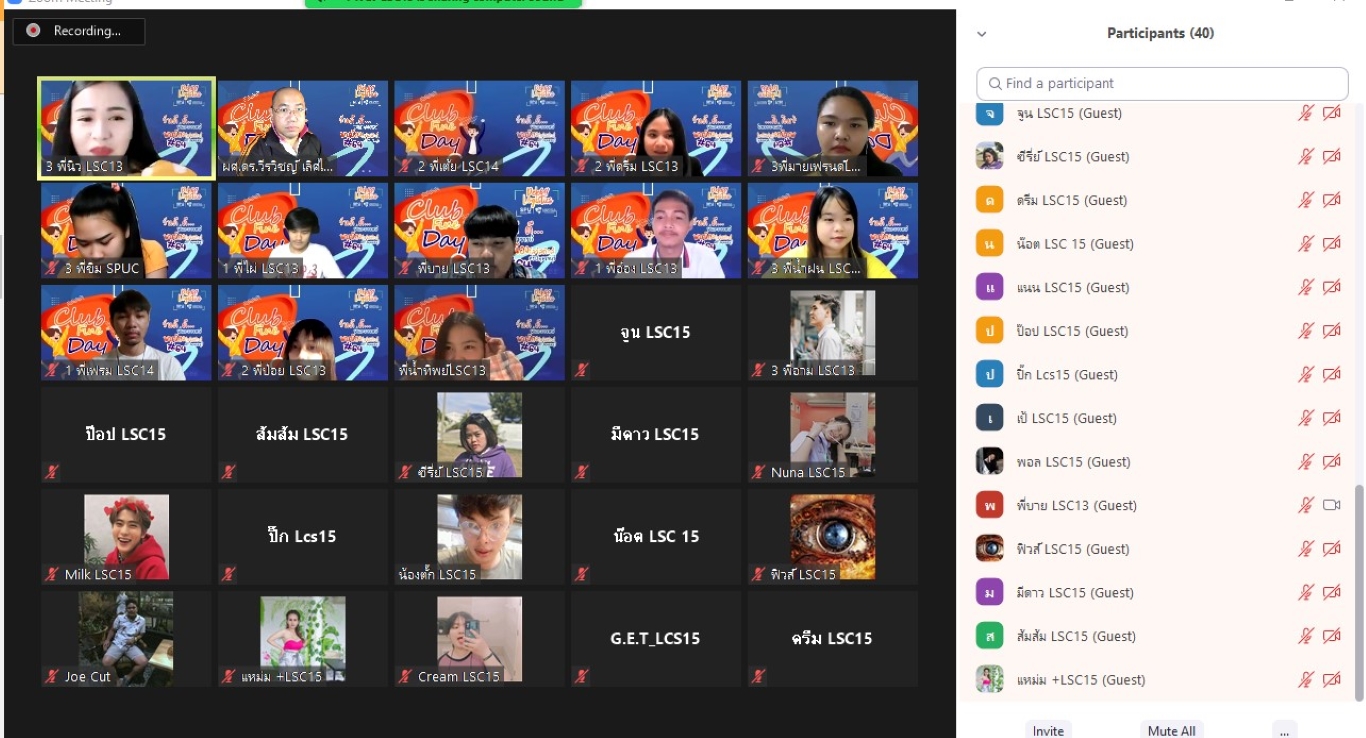This screenshot has height=738, width=1366.
Task: Select the 3 พี่นิว LSC13 video tile
Action: [126, 129]
